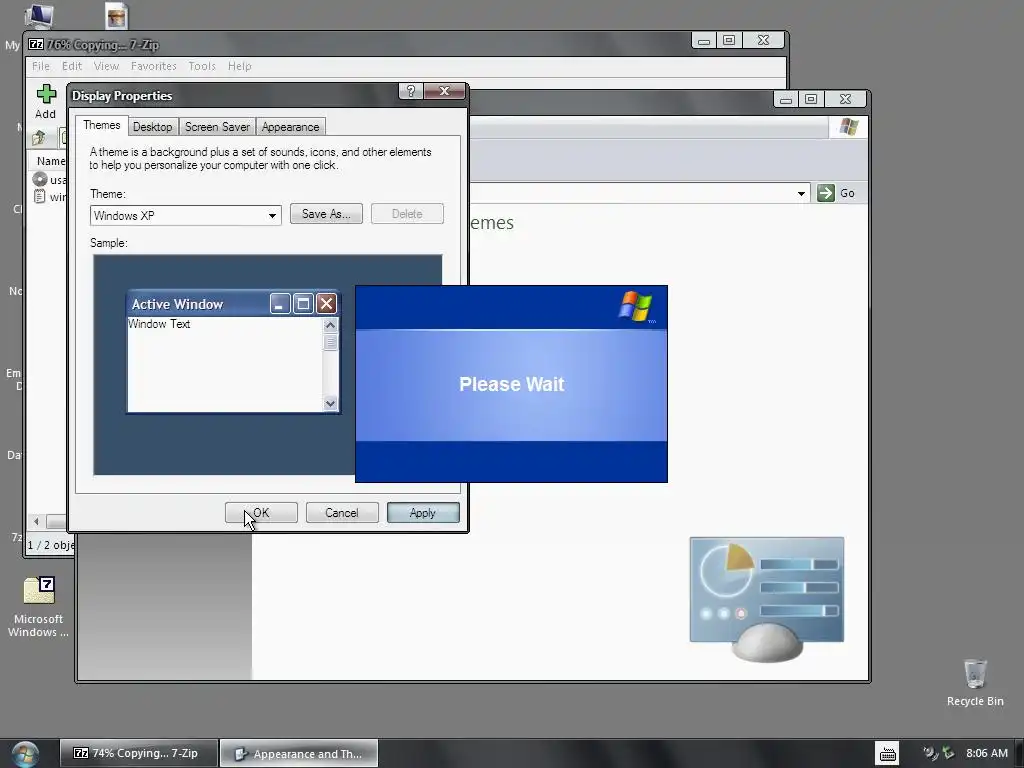
Task: Click the safely remove hardware tray icon
Action: click(x=948, y=753)
